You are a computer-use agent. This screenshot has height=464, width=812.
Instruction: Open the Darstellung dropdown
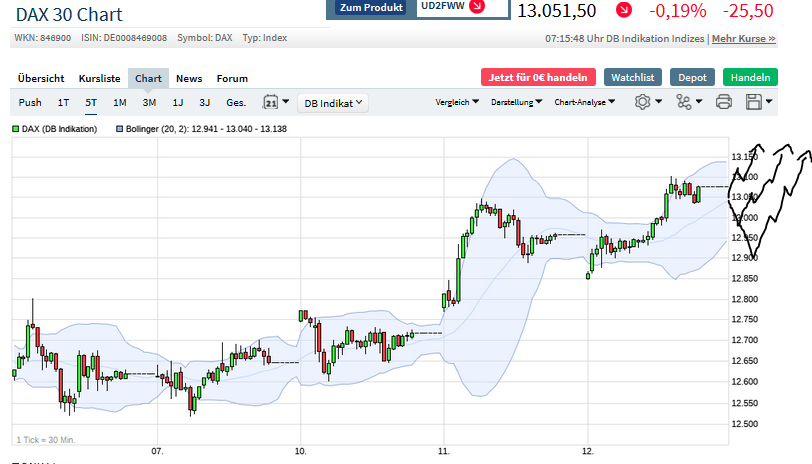[517, 102]
